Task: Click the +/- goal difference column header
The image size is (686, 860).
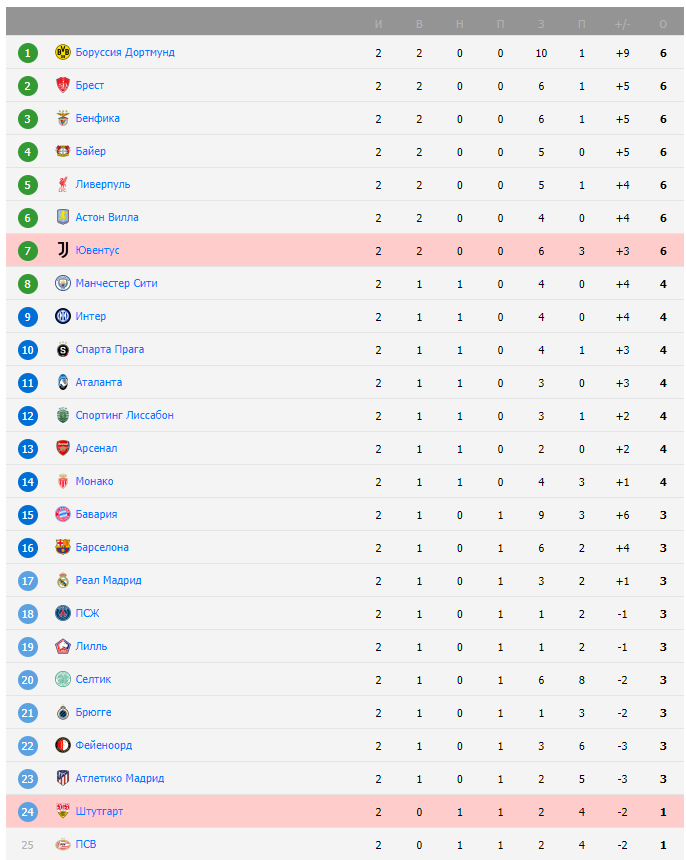Action: [x=623, y=23]
